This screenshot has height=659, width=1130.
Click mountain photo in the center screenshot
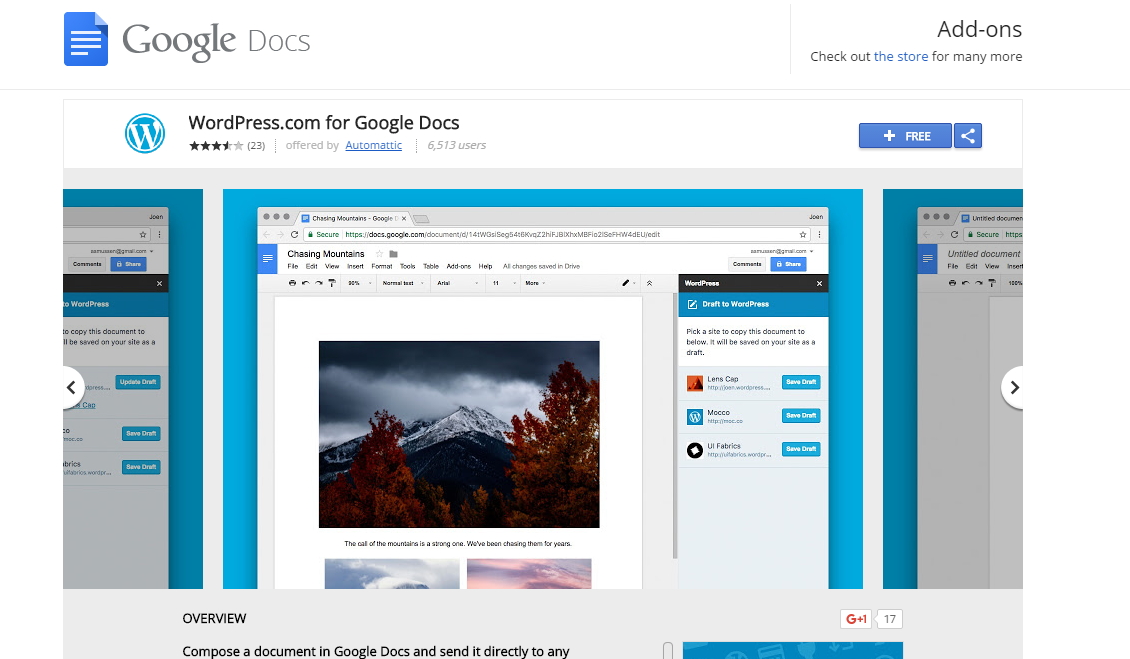(x=459, y=434)
